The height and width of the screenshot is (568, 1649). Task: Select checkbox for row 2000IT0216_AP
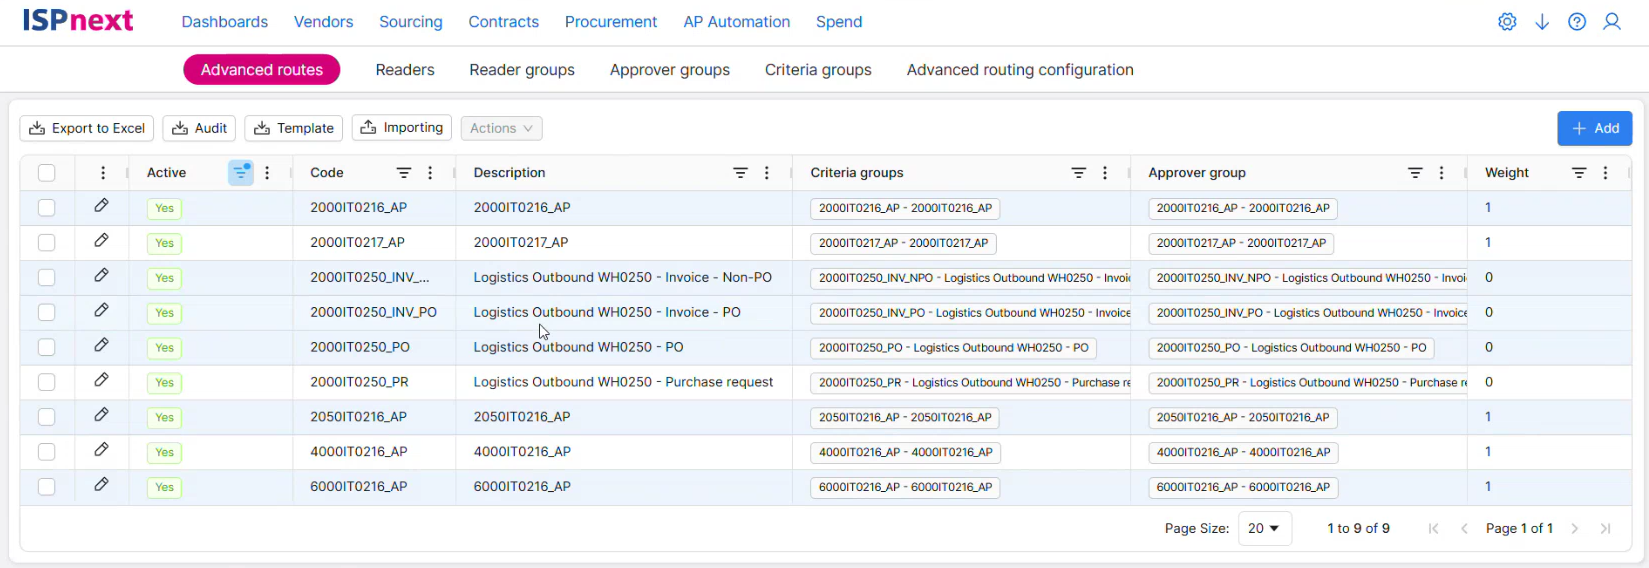click(47, 208)
